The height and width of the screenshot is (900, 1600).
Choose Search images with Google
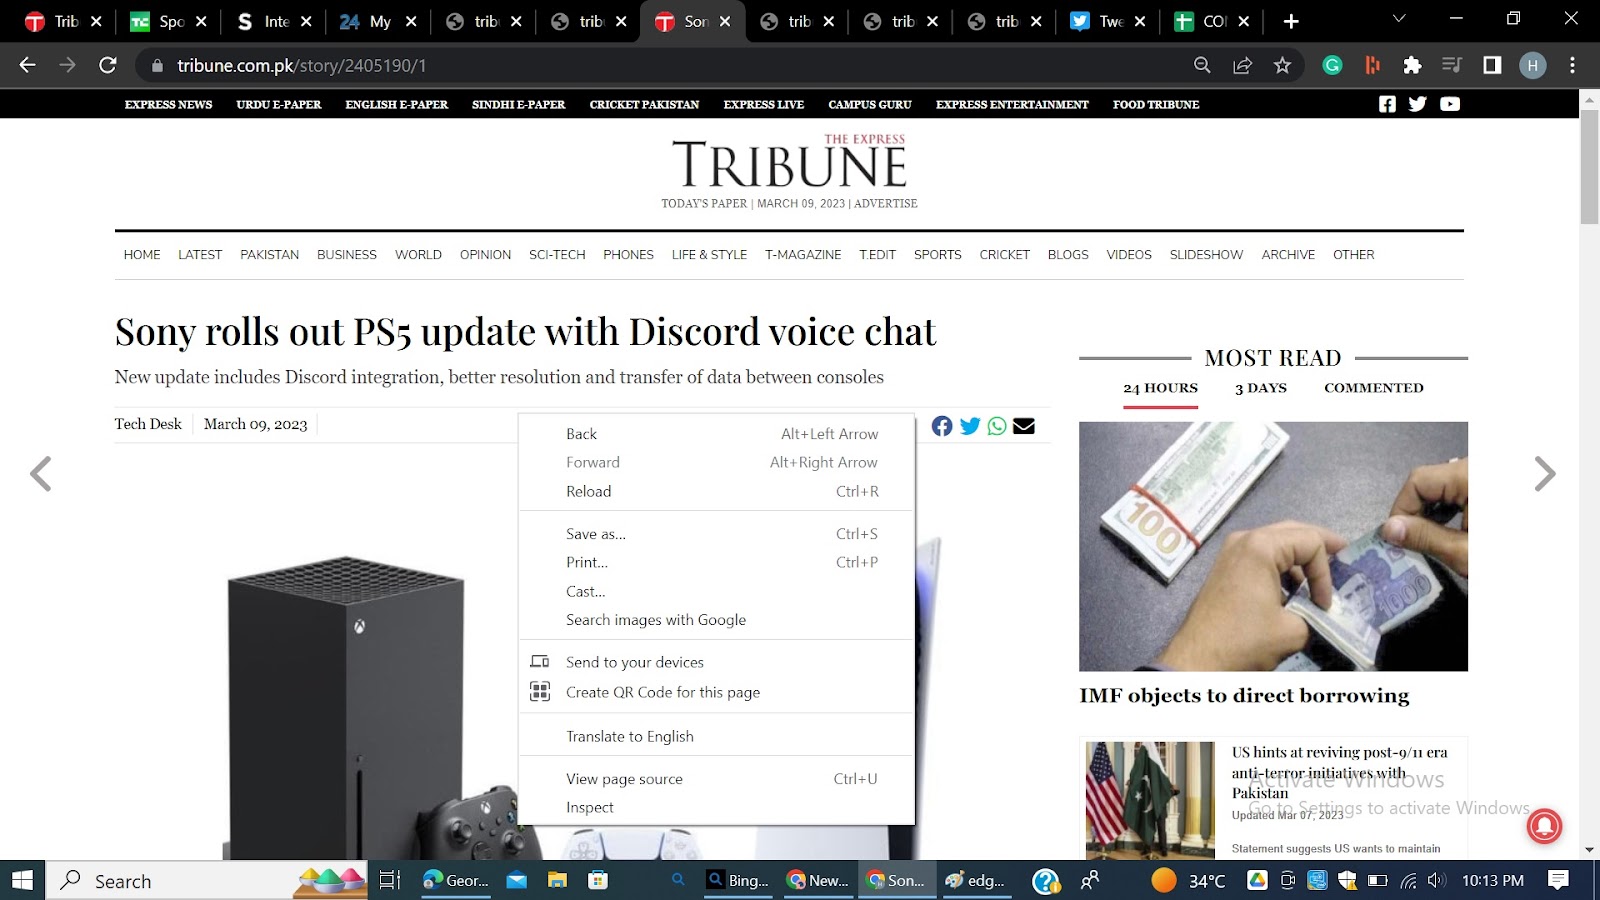coord(717,620)
